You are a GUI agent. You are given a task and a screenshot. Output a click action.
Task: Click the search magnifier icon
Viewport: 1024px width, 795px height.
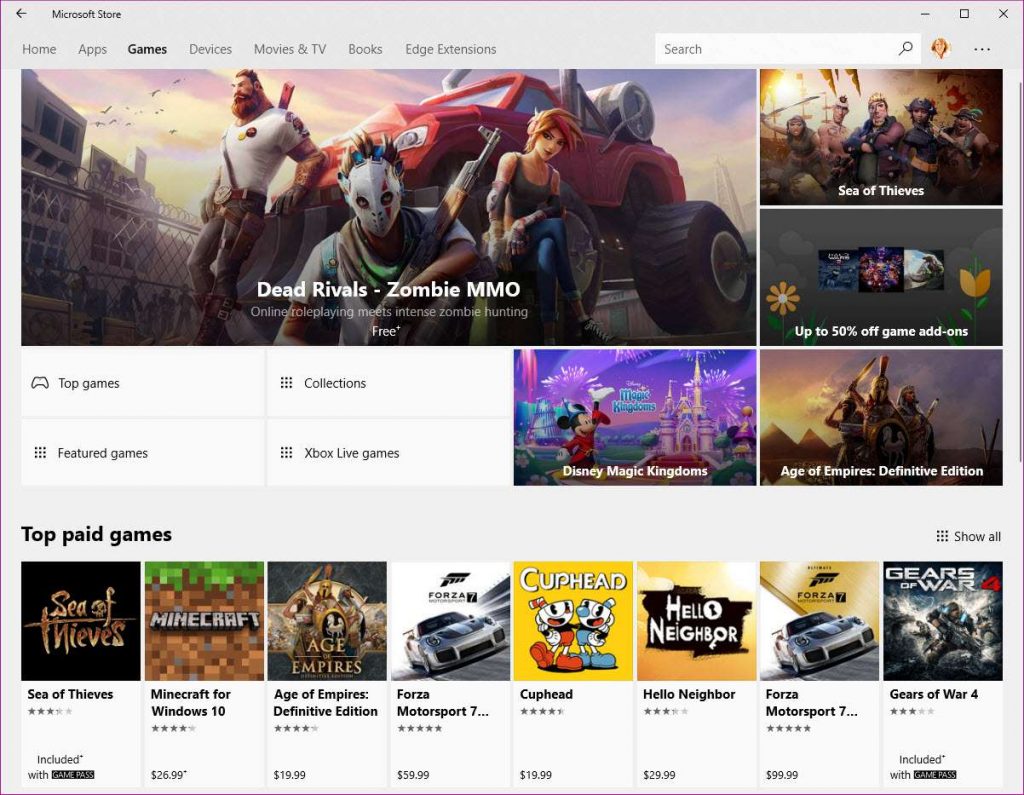[905, 48]
